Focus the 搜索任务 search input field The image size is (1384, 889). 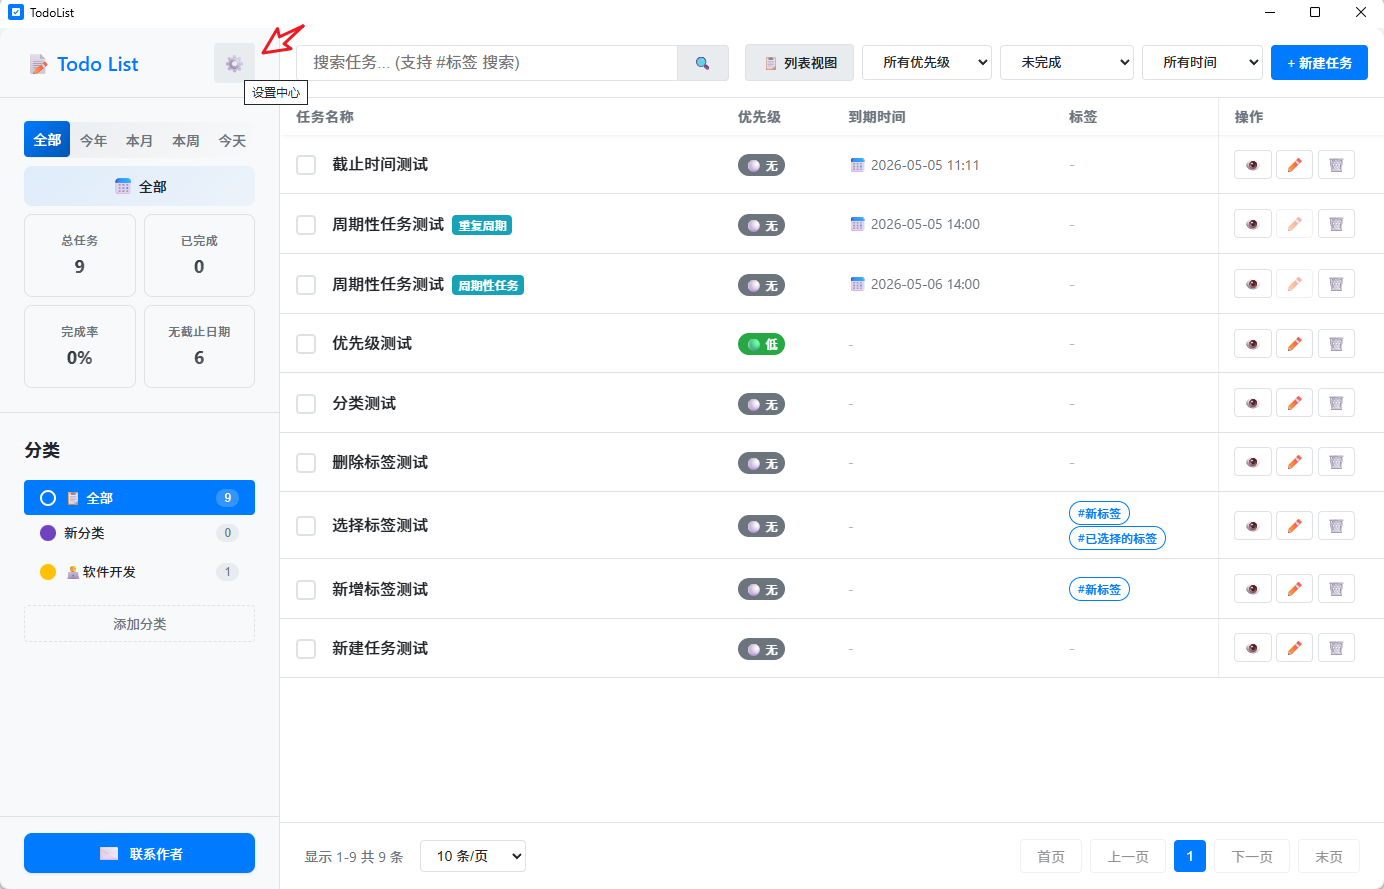coord(487,63)
